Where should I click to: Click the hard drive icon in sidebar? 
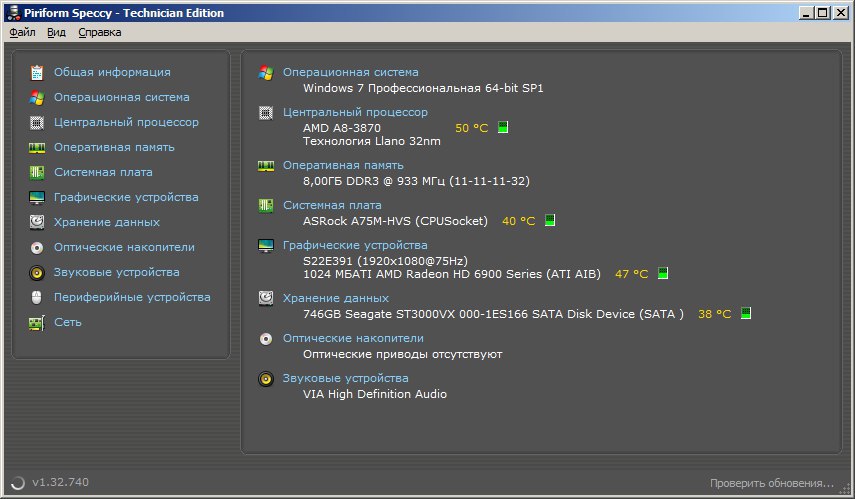(x=37, y=222)
